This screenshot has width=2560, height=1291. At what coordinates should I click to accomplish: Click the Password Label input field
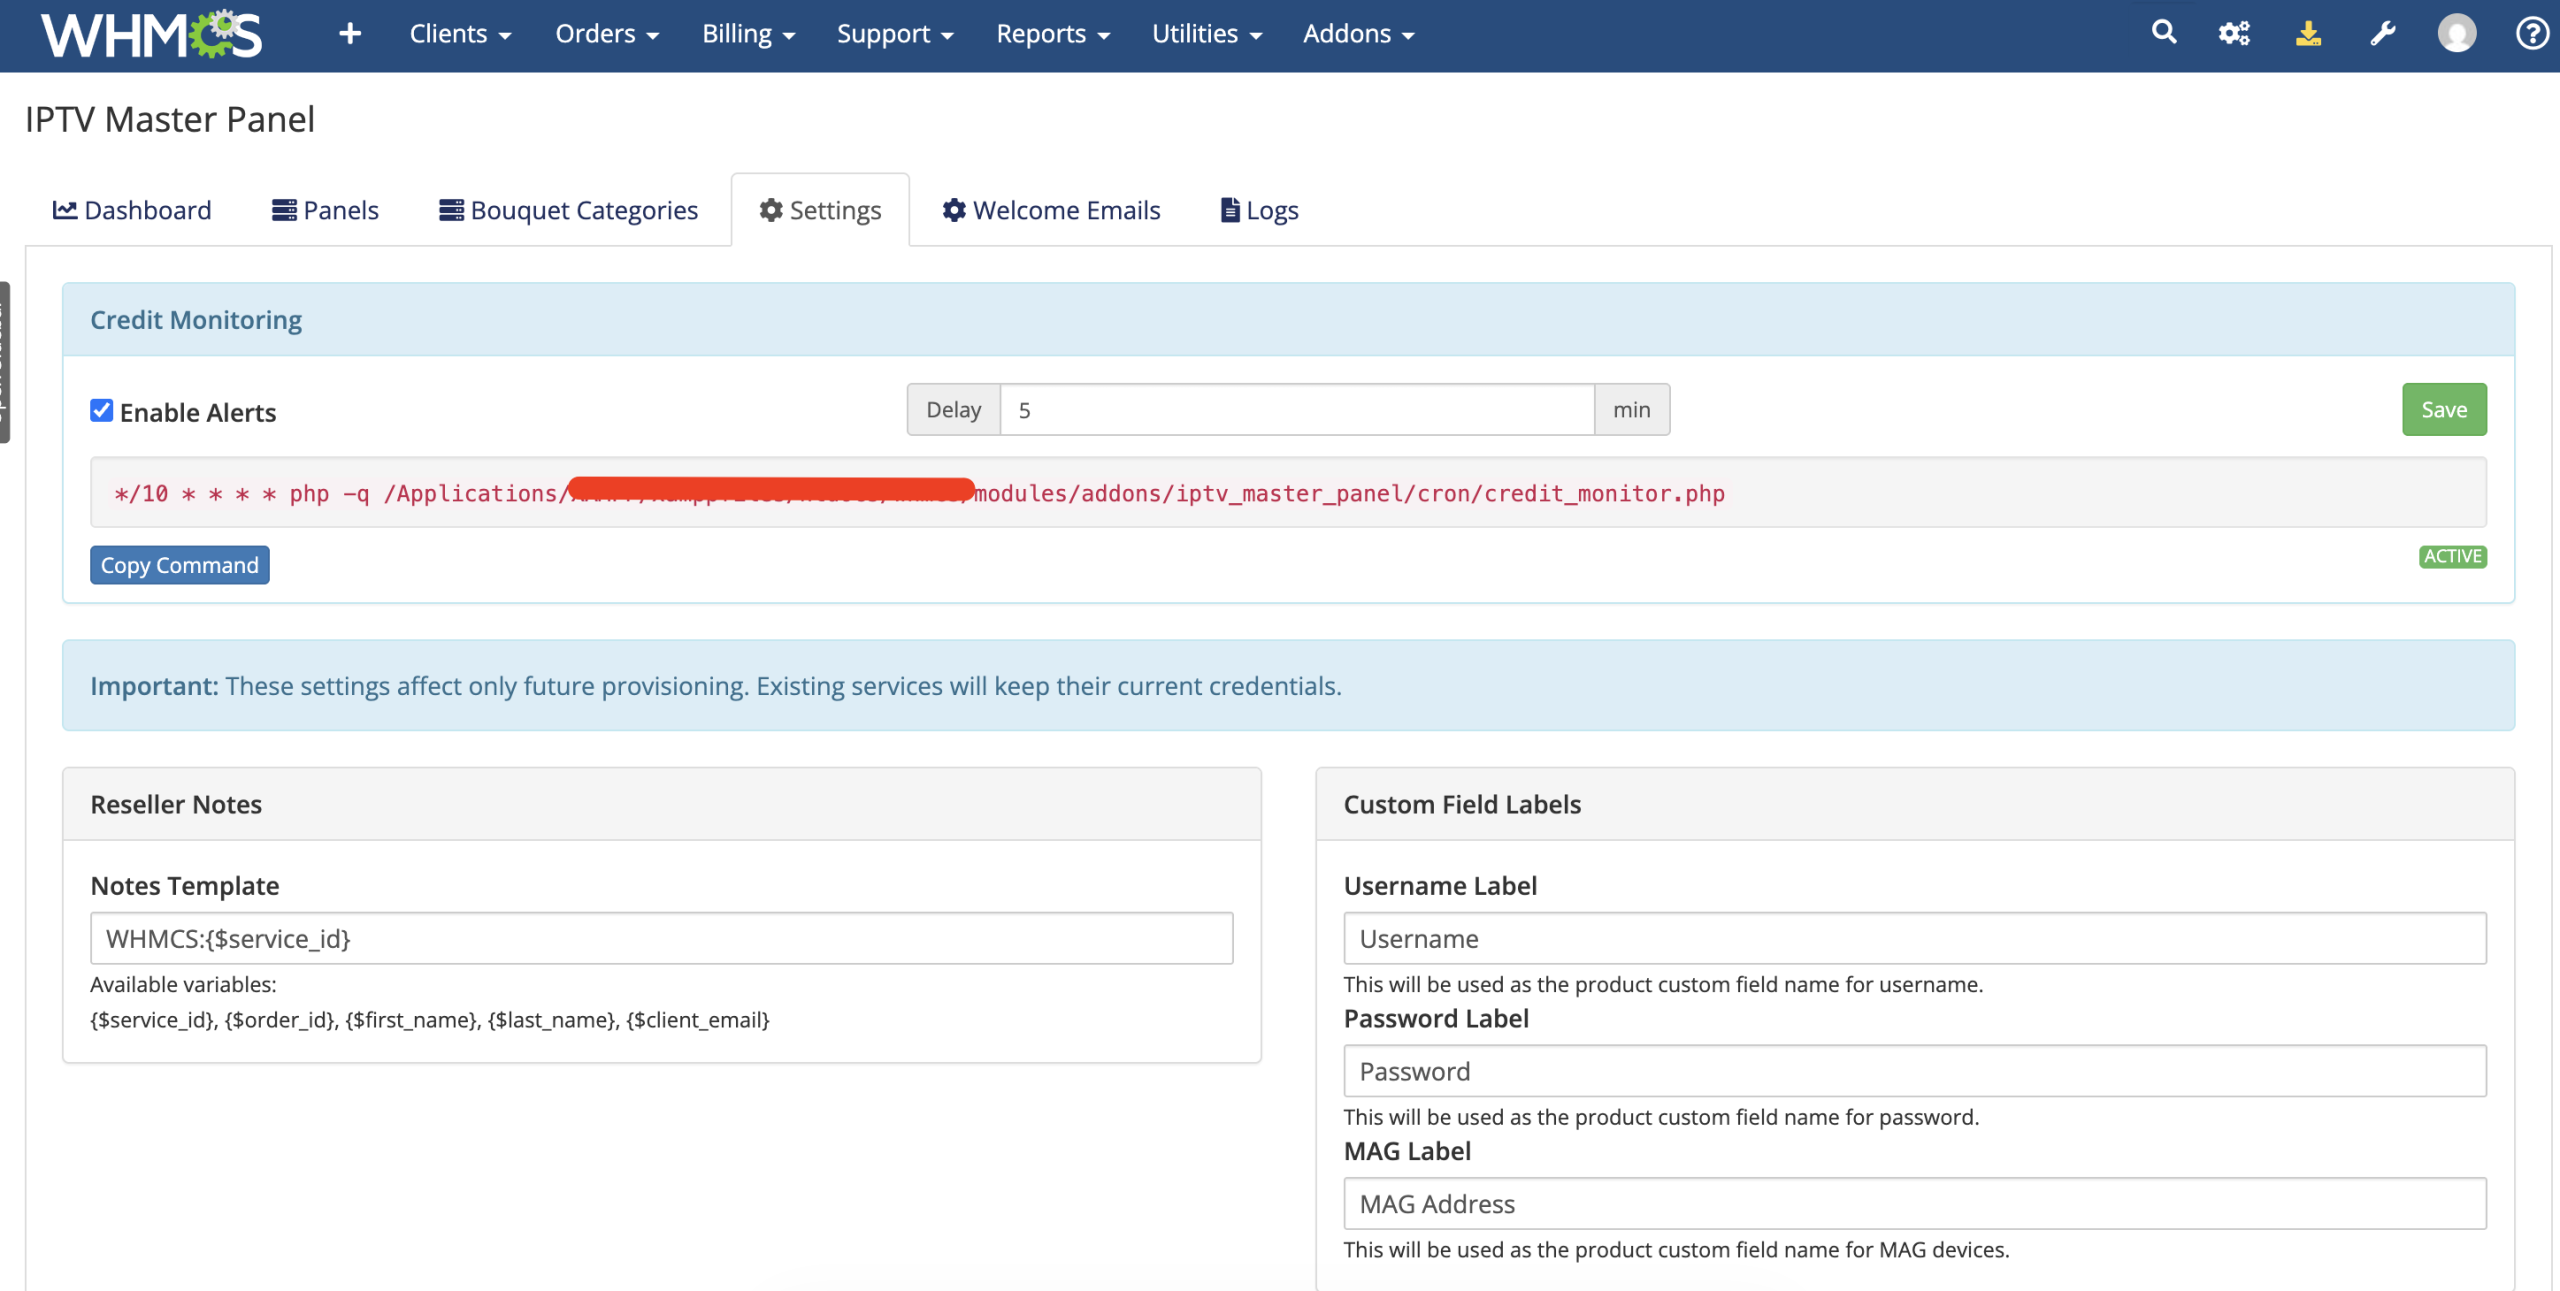[x=1914, y=1071]
